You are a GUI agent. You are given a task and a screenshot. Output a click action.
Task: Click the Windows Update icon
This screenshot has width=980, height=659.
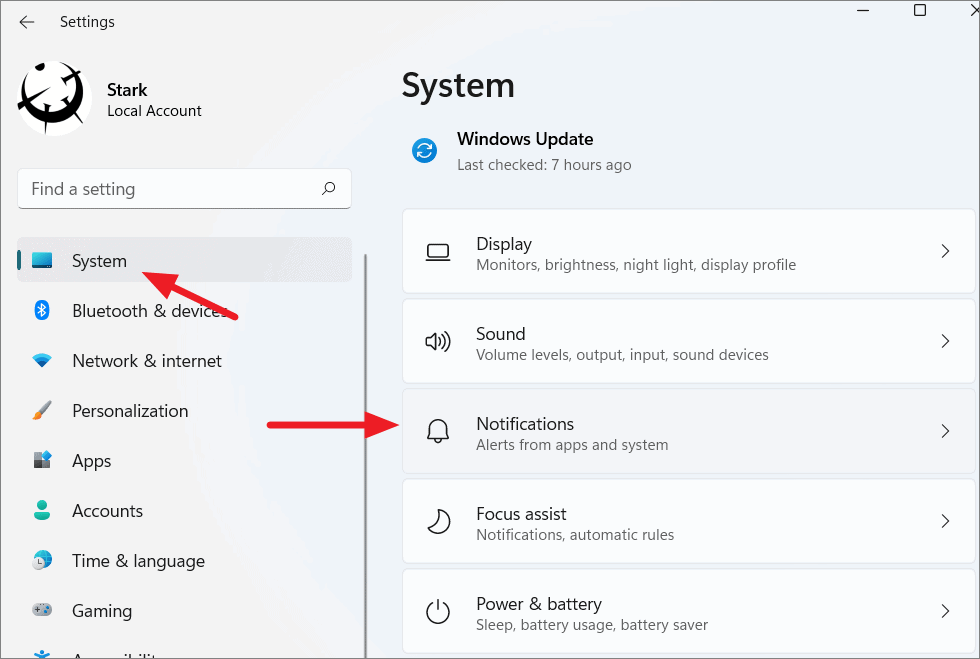point(424,150)
